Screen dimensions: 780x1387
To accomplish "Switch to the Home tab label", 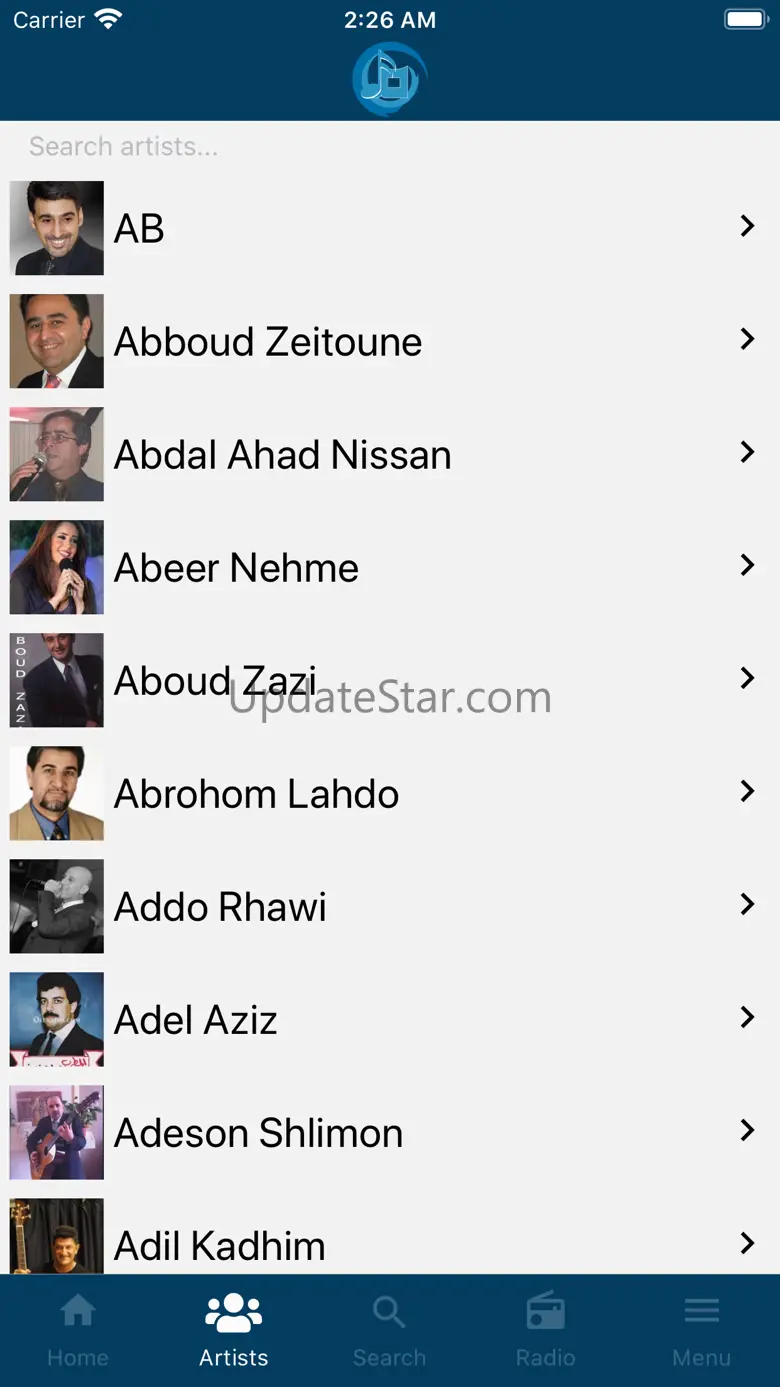I will click(x=78, y=1358).
